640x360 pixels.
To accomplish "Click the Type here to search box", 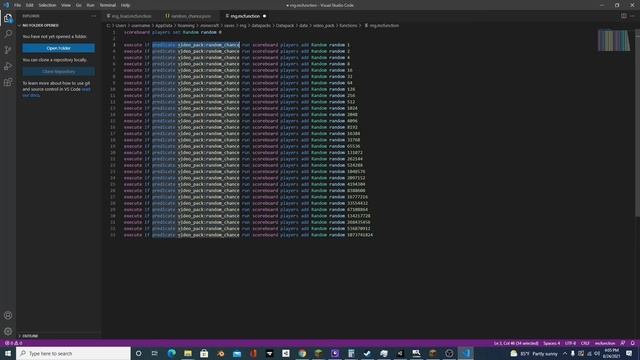I will coord(73,353).
